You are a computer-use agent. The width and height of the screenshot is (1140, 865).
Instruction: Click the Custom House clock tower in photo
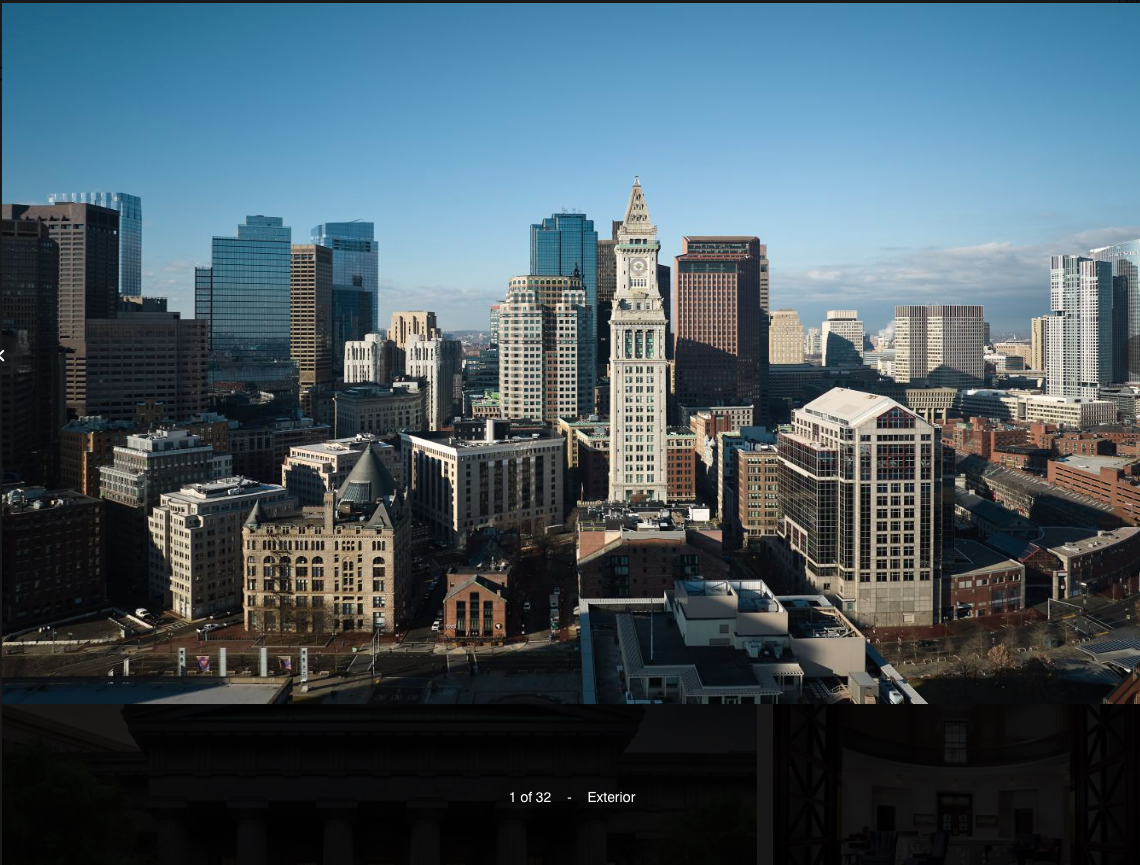(x=637, y=380)
